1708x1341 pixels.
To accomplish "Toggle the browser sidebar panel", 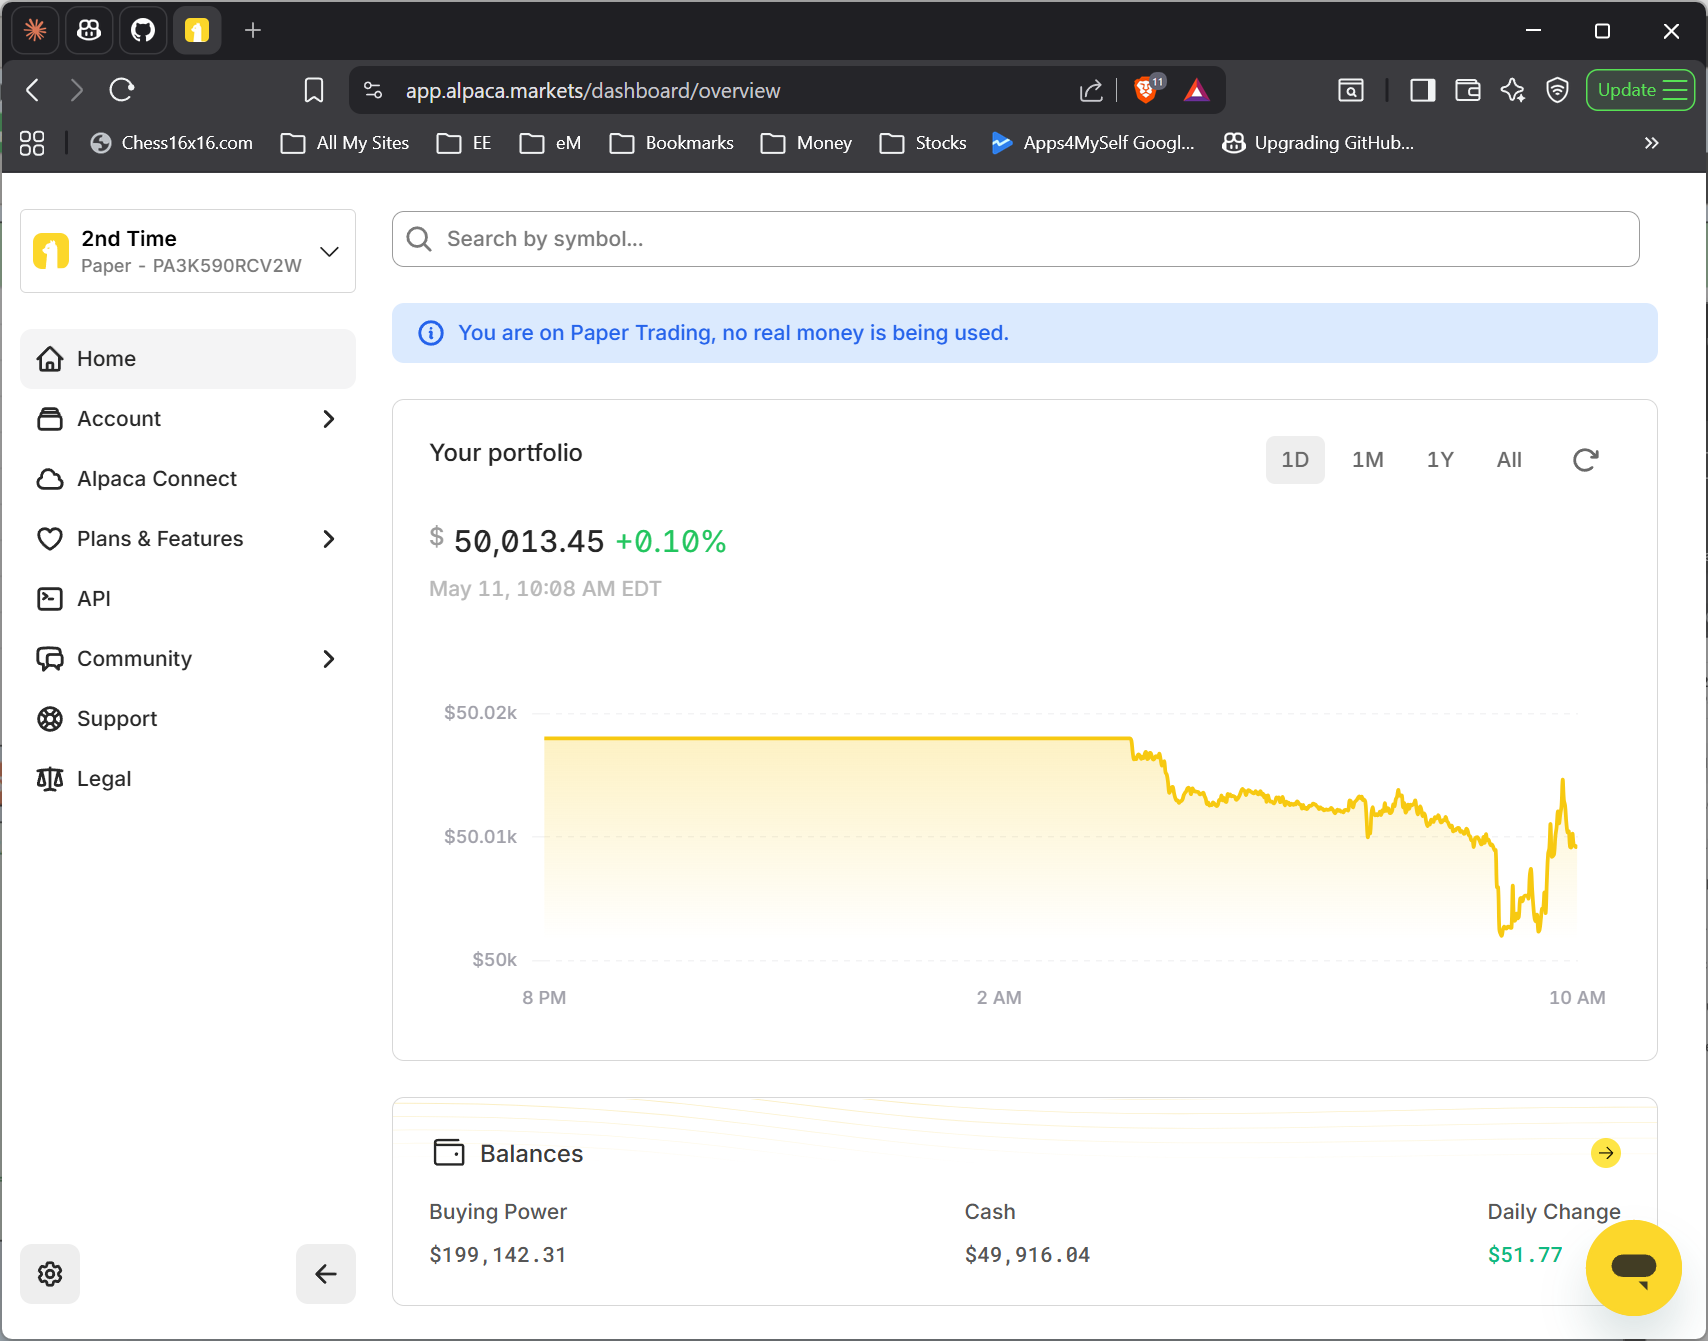I will 1422,91.
